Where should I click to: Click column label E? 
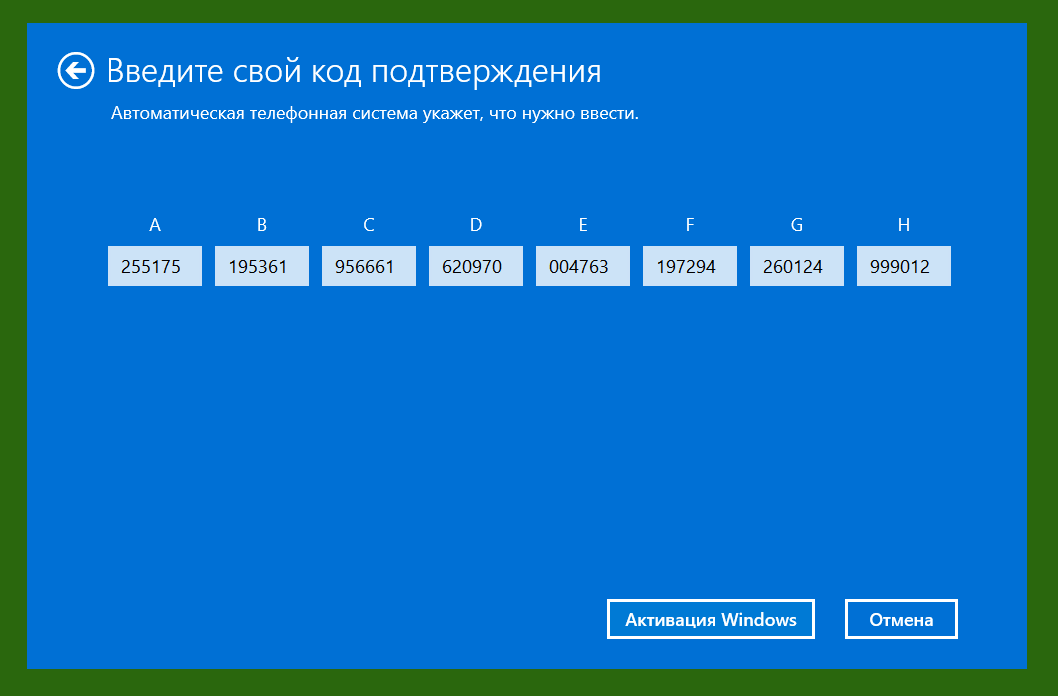(583, 225)
